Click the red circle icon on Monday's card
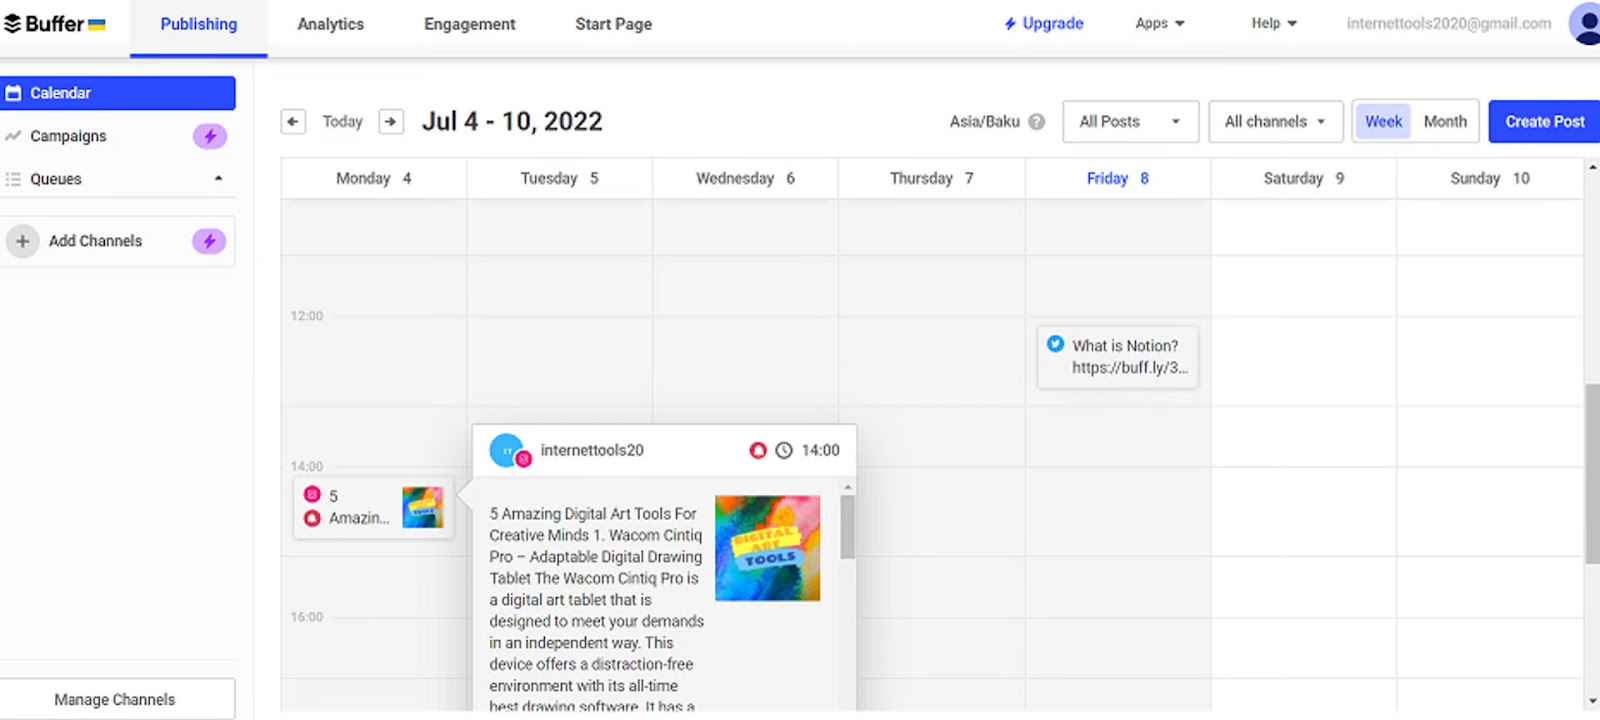Image resolution: width=1600 pixels, height=720 pixels. 312,518
